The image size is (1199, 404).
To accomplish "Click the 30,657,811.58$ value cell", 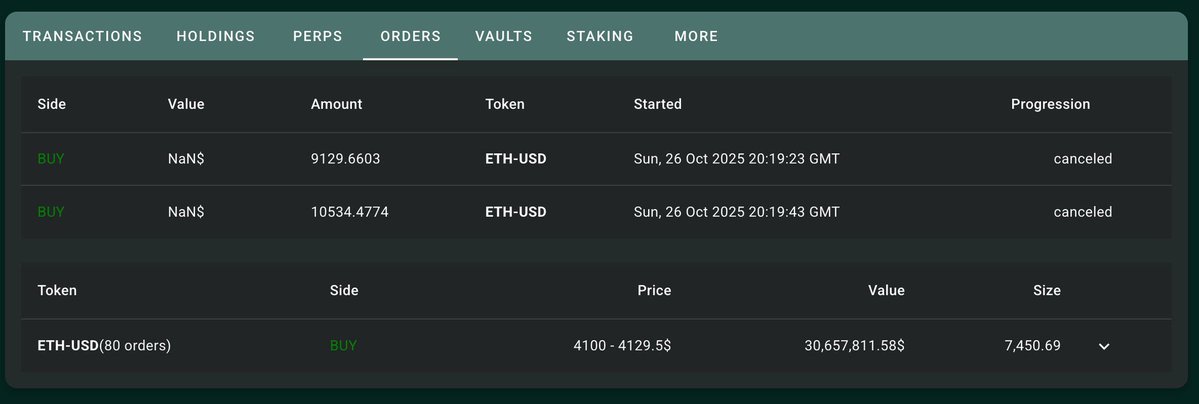I will point(854,346).
